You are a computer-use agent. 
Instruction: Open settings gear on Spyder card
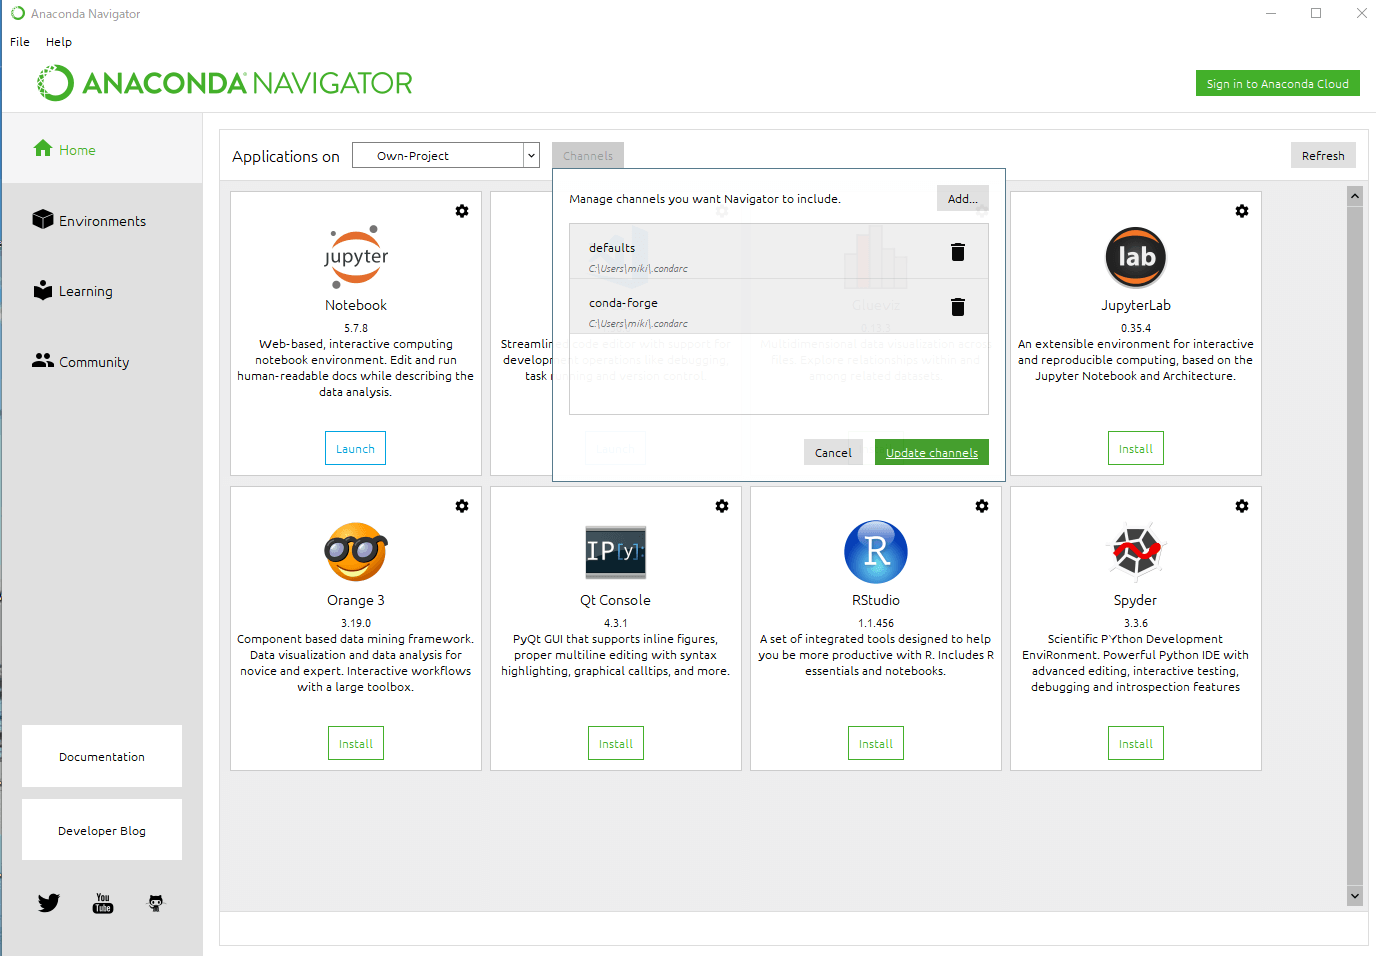1242,506
